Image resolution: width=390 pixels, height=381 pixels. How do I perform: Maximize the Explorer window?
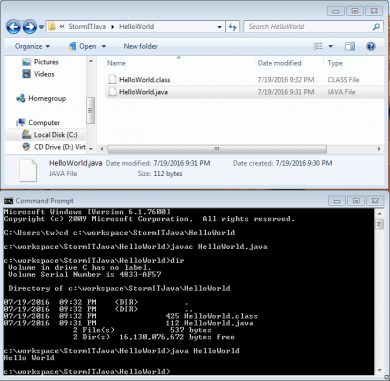(355, 11)
